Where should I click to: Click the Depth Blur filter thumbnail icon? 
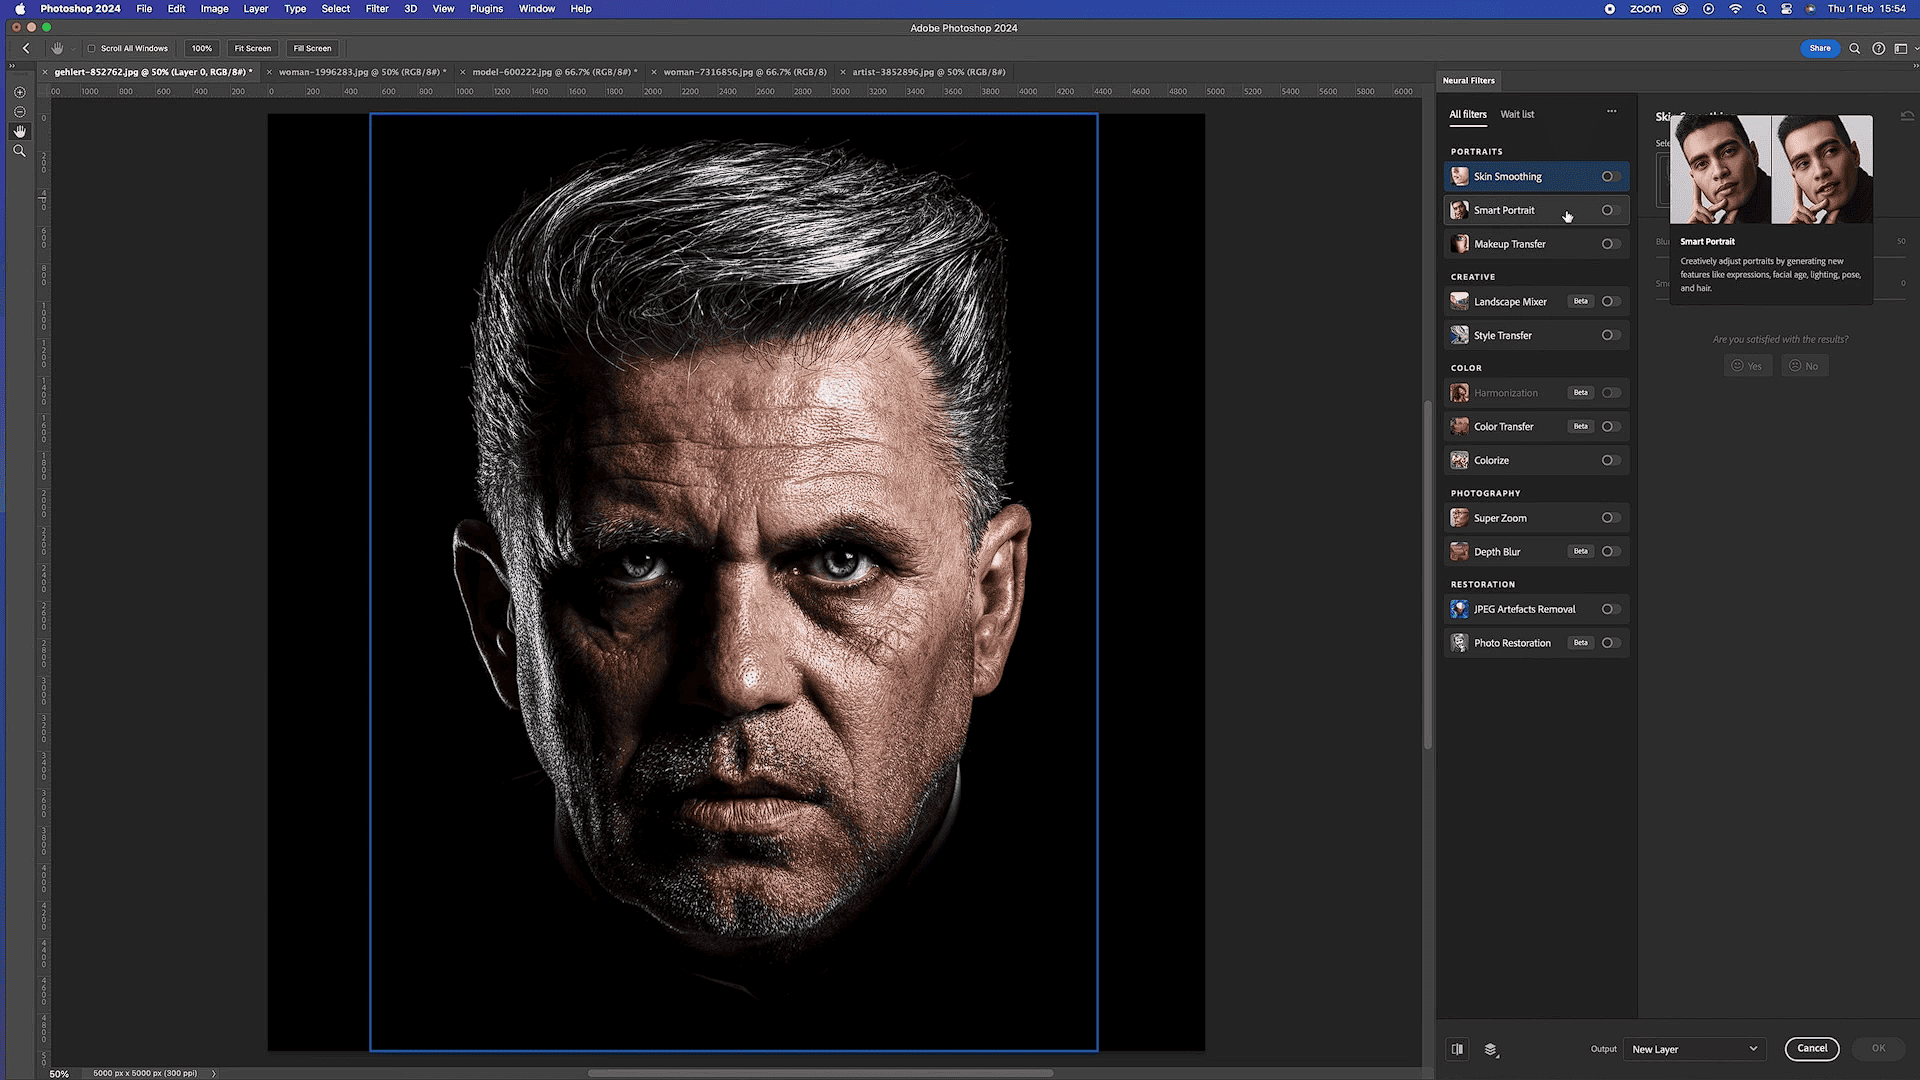1460,552
